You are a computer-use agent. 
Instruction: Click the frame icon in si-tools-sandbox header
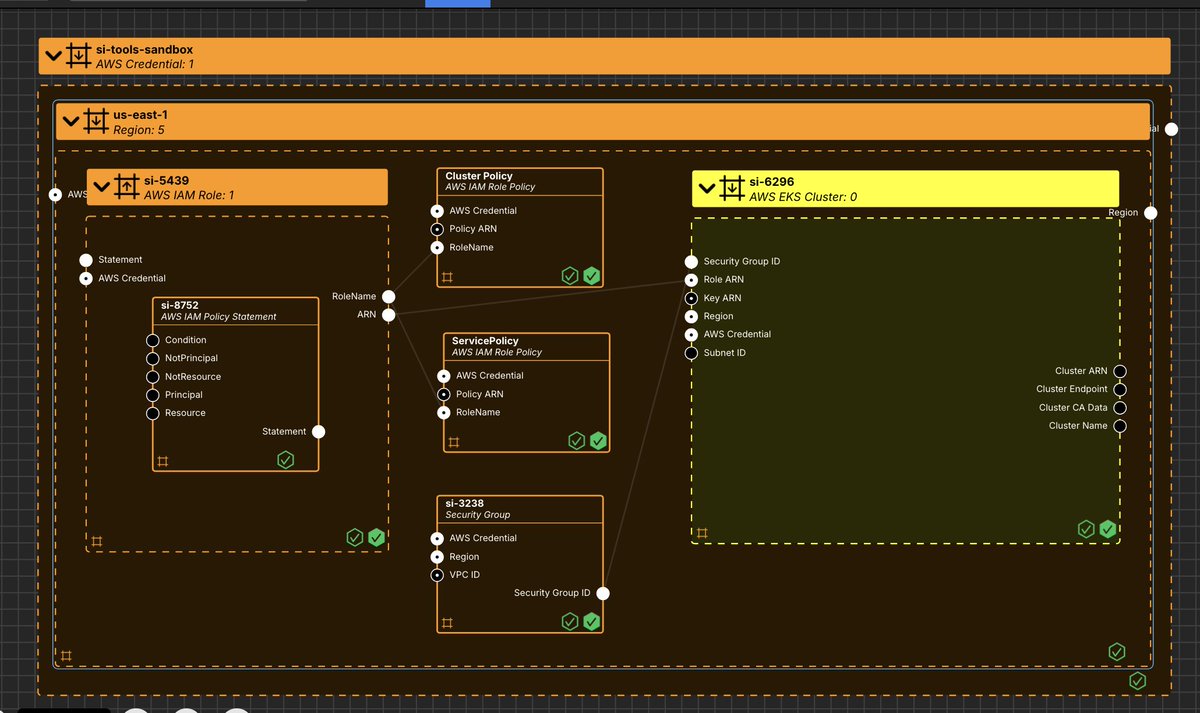(79, 56)
